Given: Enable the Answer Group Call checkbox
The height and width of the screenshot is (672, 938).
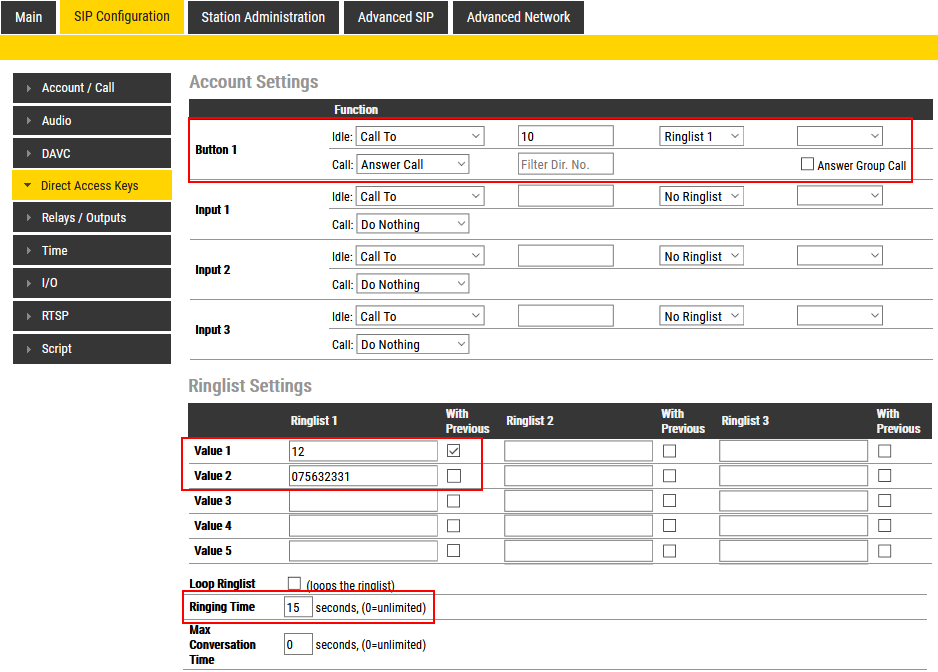Looking at the screenshot, I should pos(807,164).
